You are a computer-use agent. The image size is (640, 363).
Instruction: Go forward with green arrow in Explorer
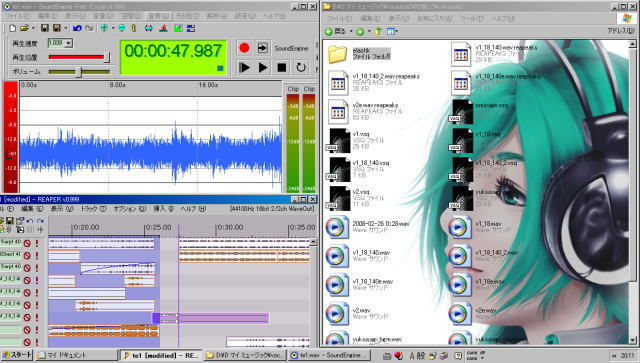(x=360, y=31)
